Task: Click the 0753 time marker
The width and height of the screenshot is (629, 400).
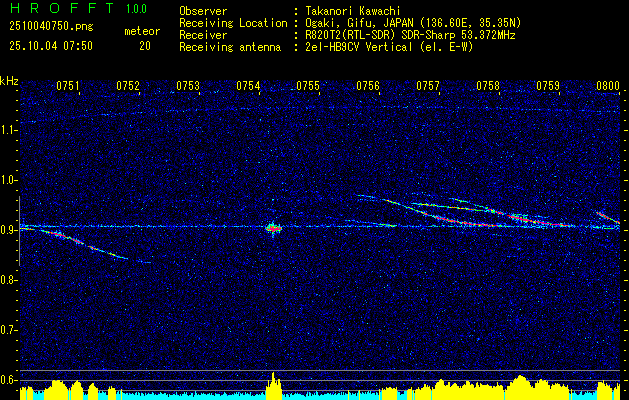Action: pyautogui.click(x=188, y=86)
